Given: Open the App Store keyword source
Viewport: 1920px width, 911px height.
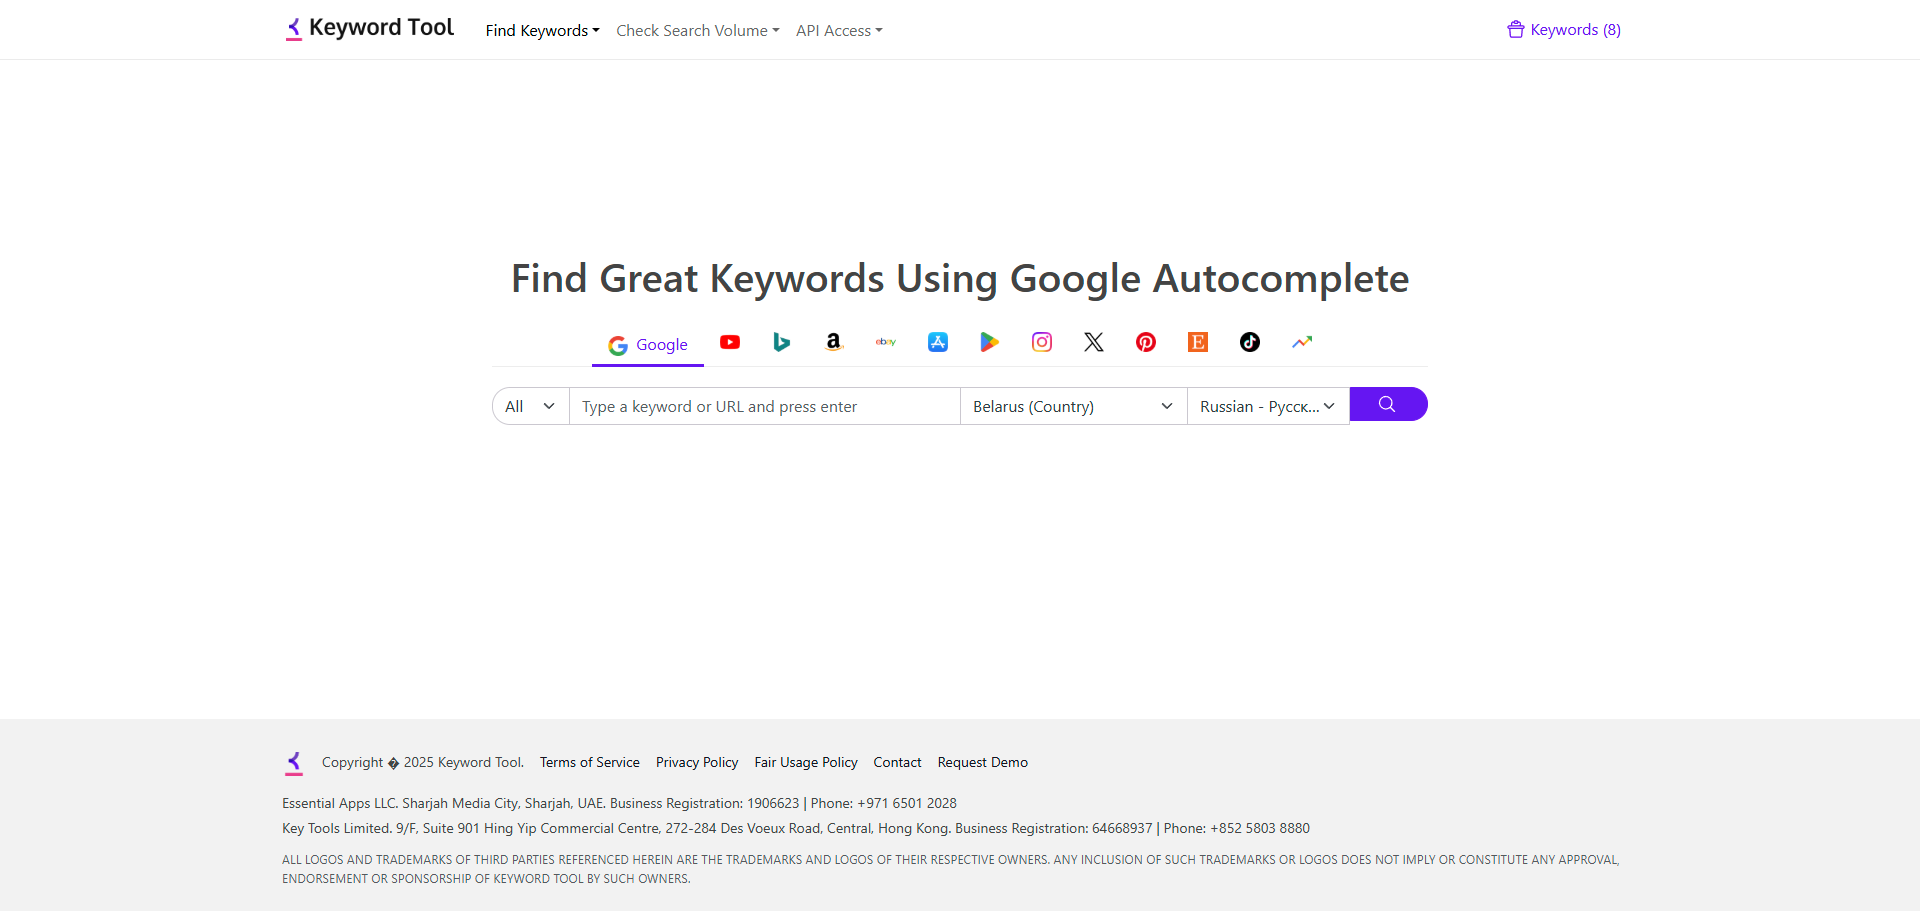Looking at the screenshot, I should (938, 342).
